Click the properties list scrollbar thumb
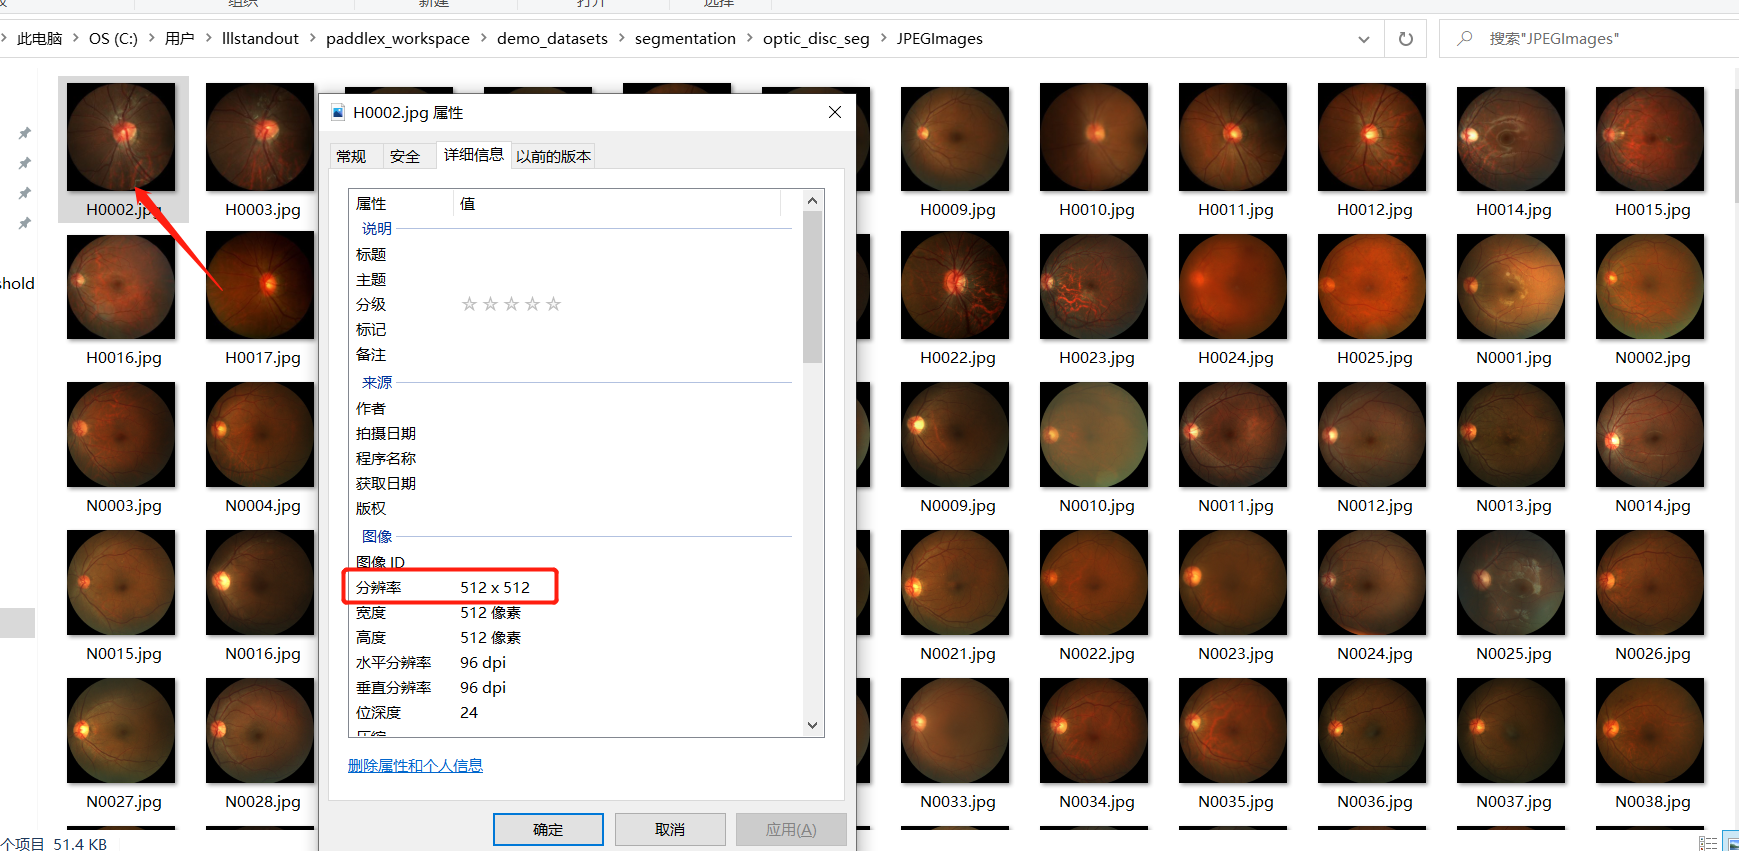Viewport: 1739px width, 851px height. click(812, 288)
